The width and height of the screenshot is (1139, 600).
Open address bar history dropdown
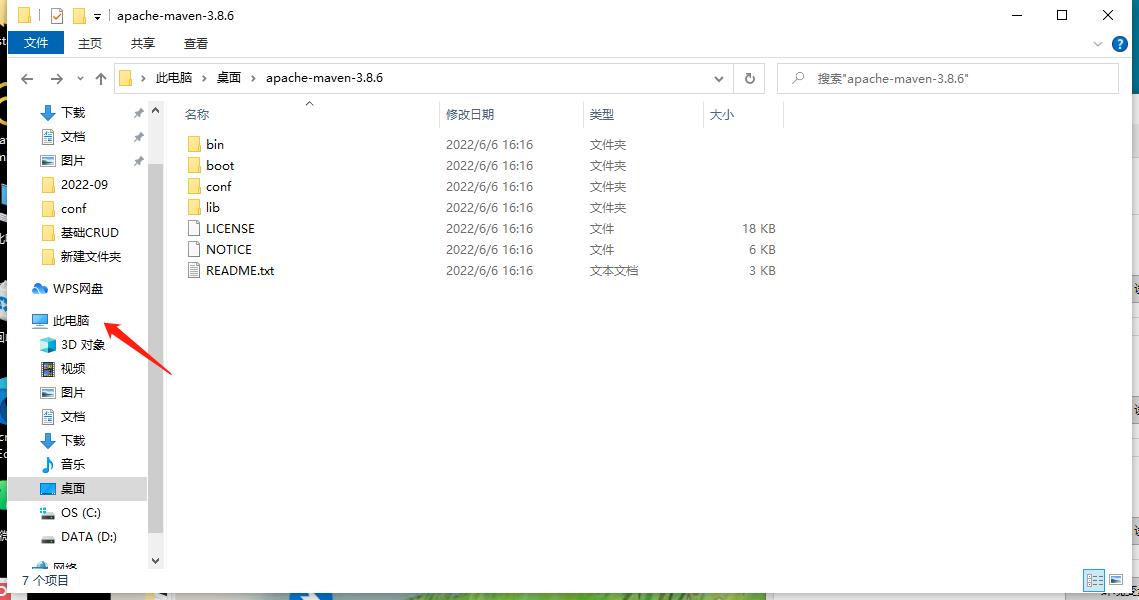pos(718,78)
